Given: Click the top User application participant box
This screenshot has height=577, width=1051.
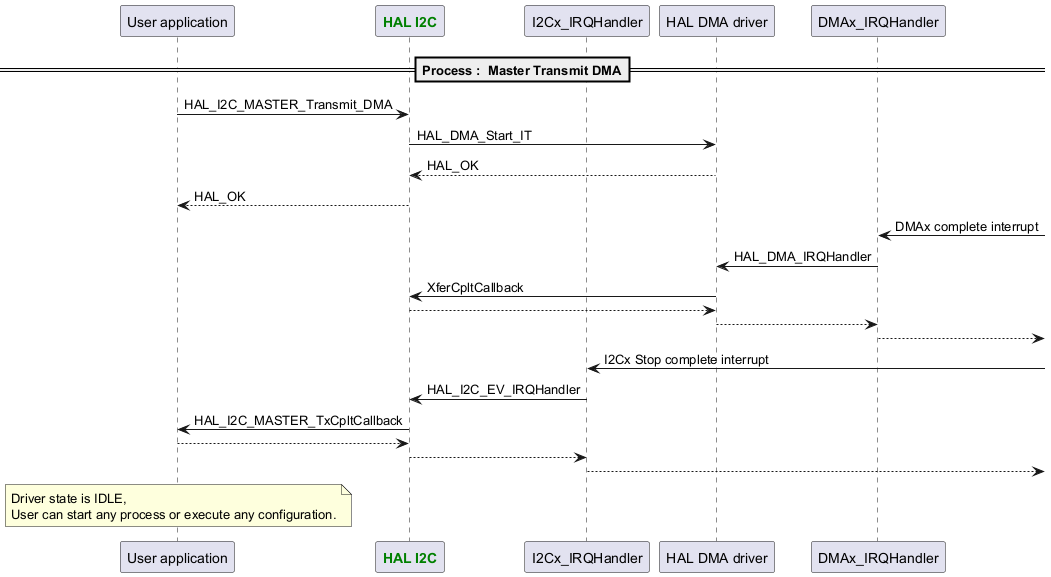Looking at the screenshot, I should (x=177, y=21).
